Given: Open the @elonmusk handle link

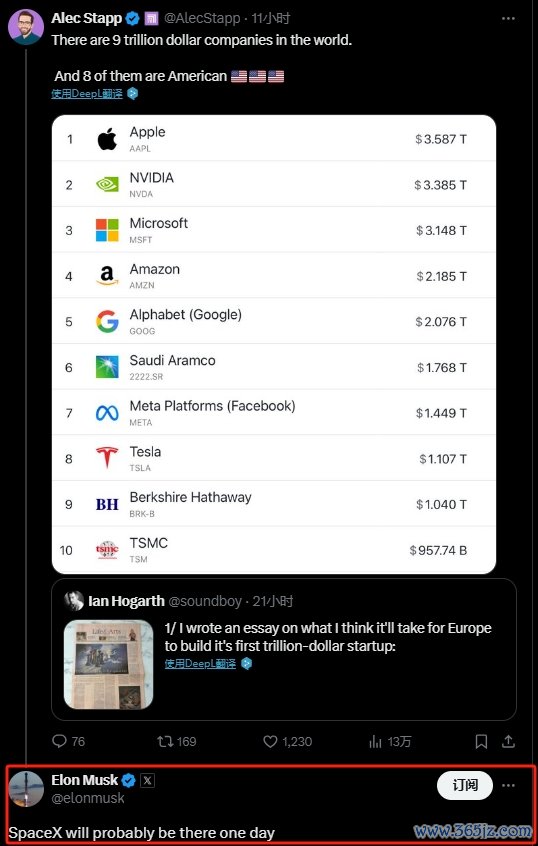Looking at the screenshot, I should tap(88, 798).
